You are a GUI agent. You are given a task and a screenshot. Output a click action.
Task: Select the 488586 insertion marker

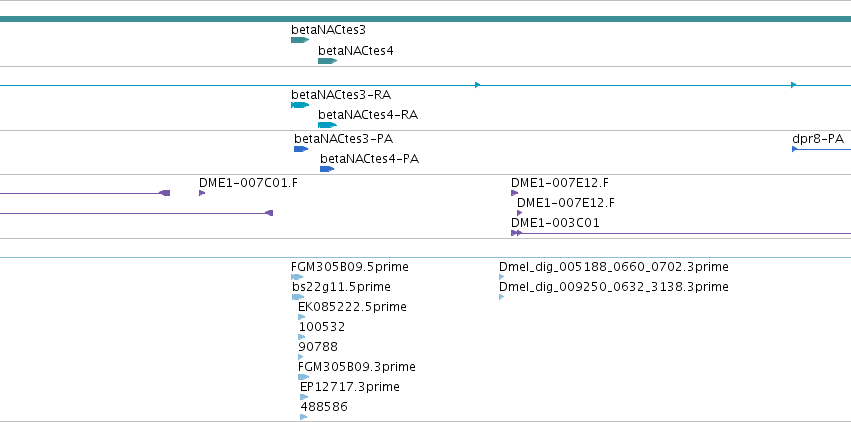[303, 417]
